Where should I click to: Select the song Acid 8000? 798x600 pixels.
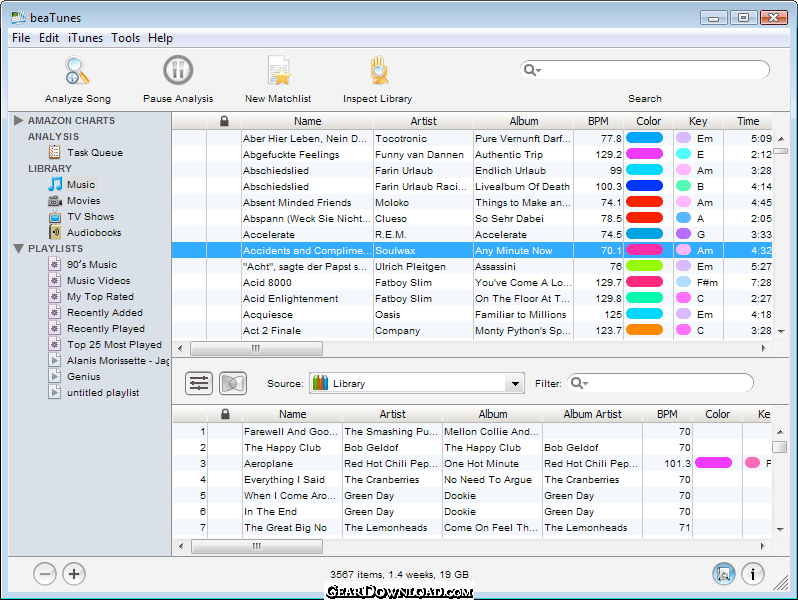click(x=472, y=282)
